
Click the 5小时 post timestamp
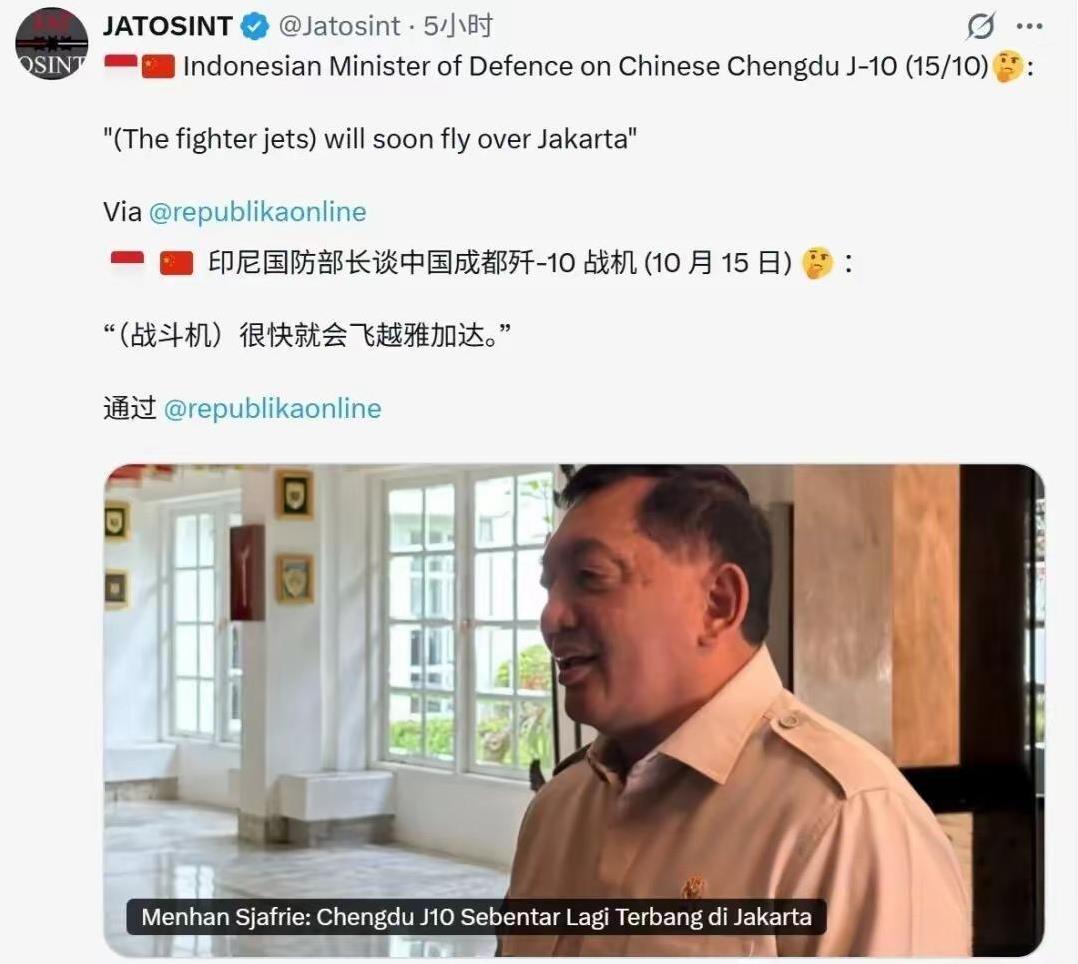tap(458, 27)
